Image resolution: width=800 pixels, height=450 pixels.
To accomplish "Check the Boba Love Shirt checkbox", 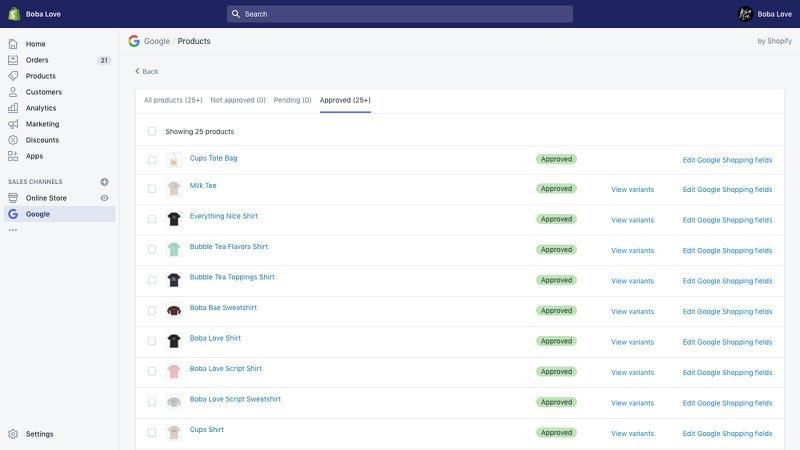I will [152, 341].
